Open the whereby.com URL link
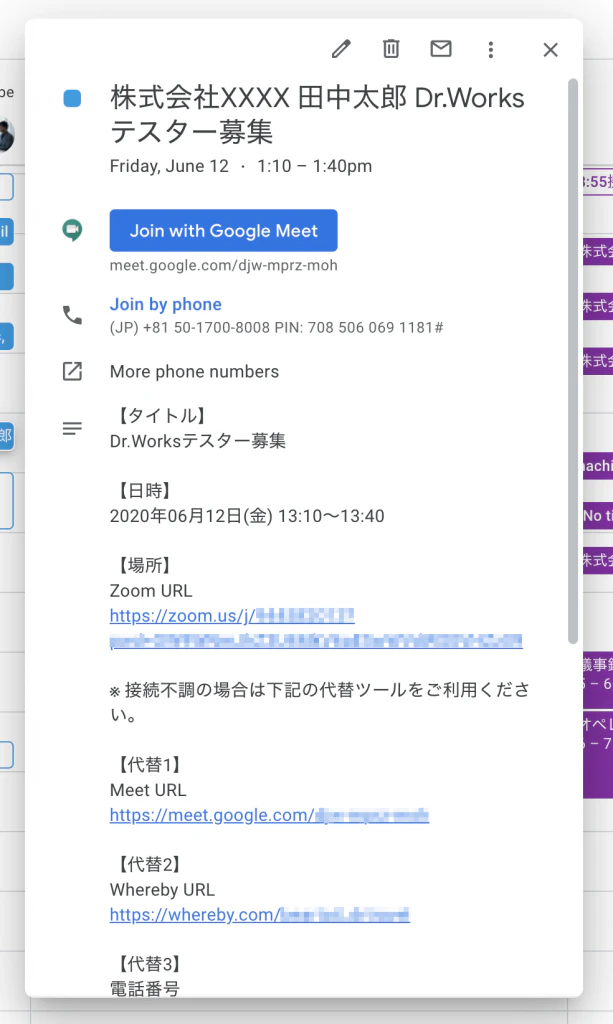Image resolution: width=613 pixels, height=1024 pixels. [259, 914]
